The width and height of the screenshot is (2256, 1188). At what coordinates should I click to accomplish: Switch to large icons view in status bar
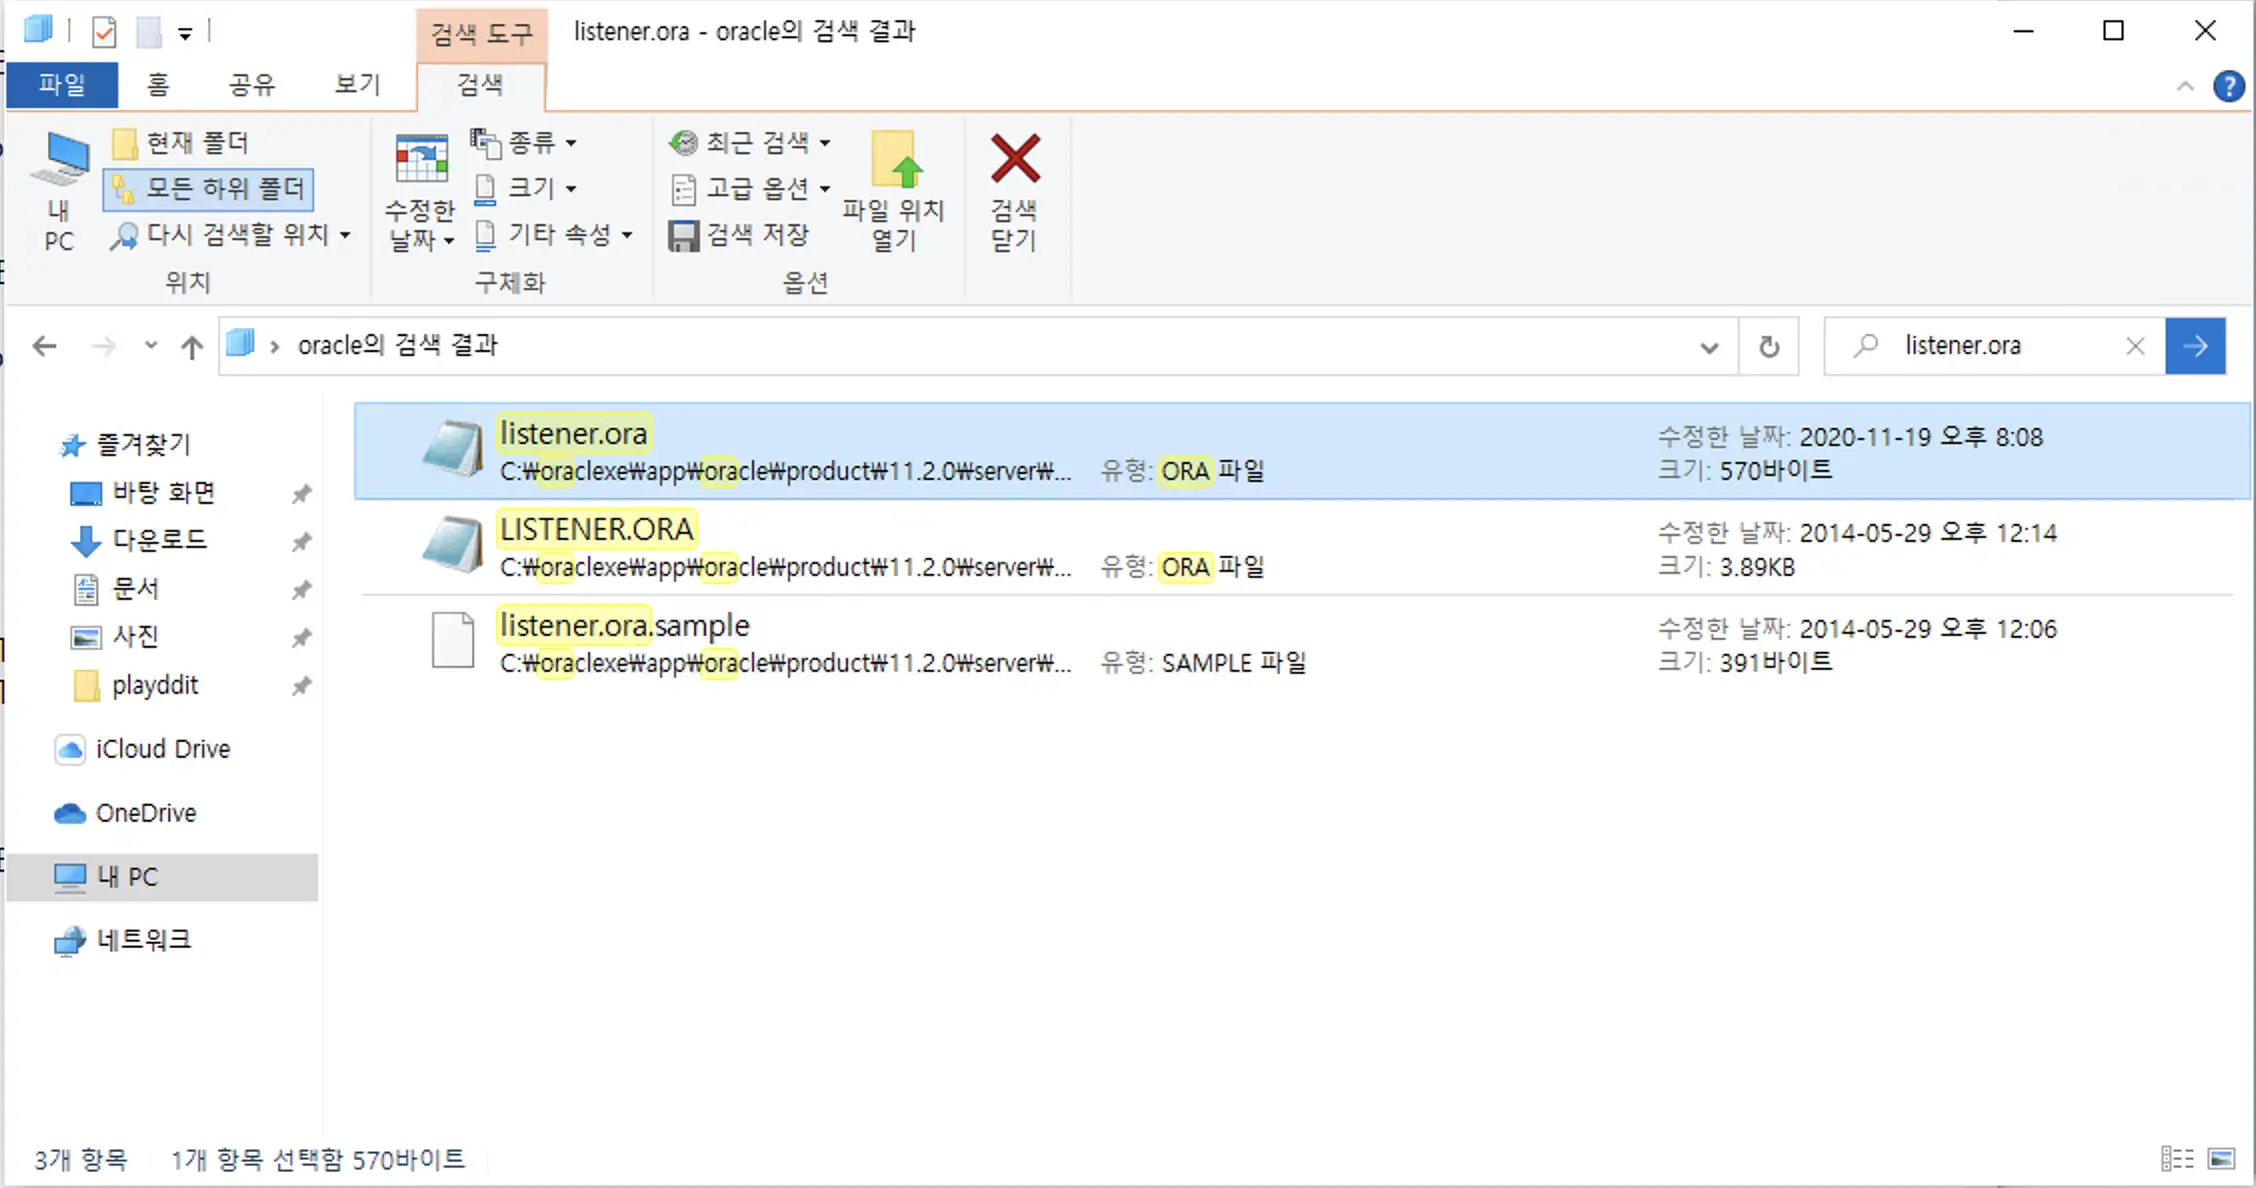tap(2221, 1158)
